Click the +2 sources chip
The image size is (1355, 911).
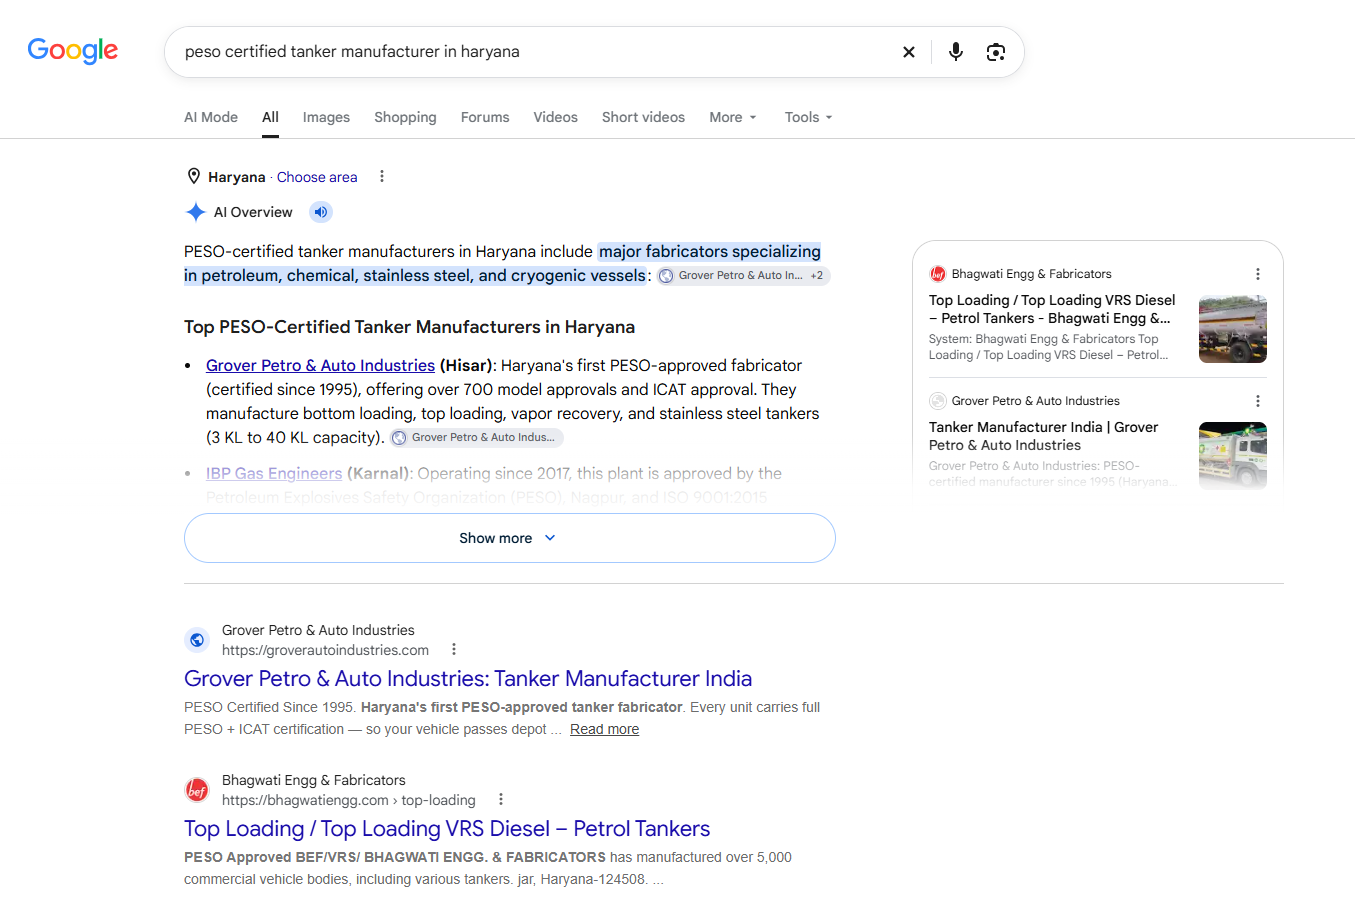tap(817, 276)
